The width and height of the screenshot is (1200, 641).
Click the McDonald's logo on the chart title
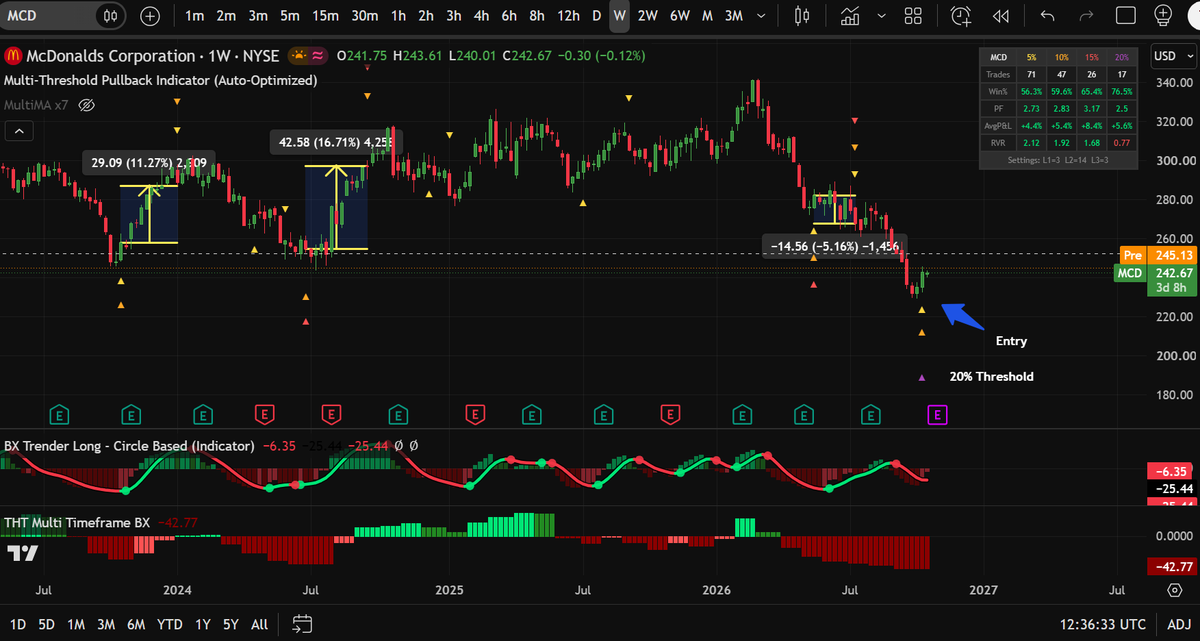13,56
